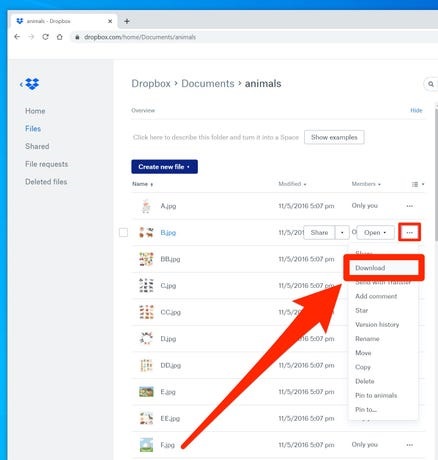Open more options for F.jpg

[x=410, y=445]
